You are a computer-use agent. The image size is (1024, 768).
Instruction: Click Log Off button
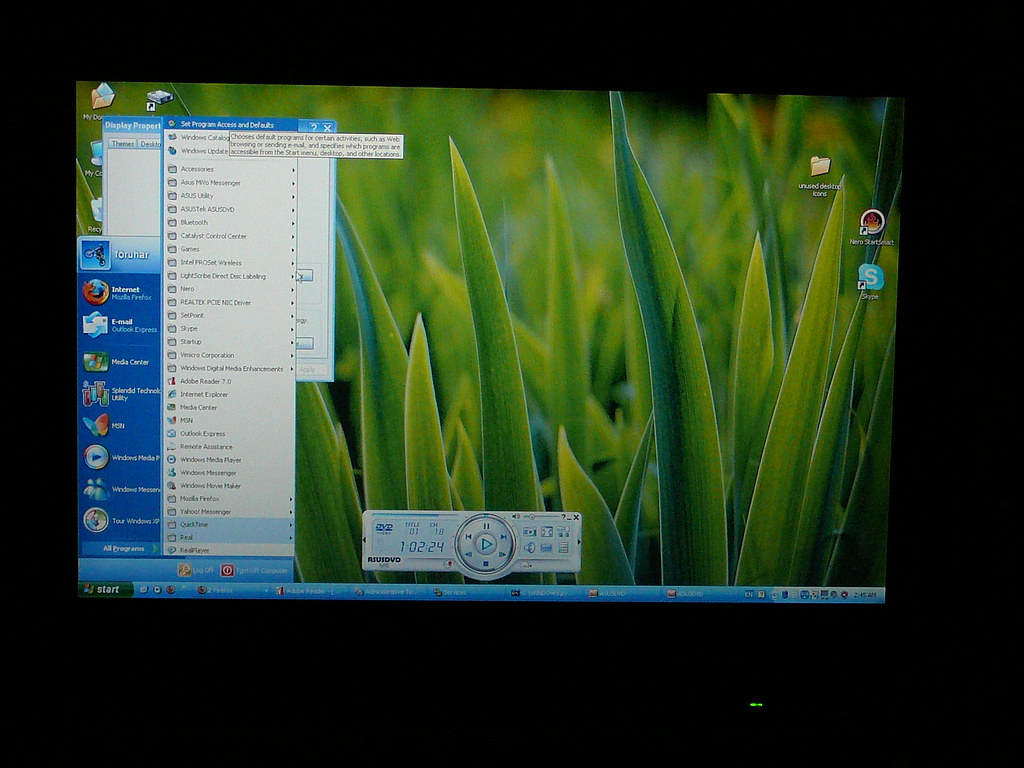tap(196, 570)
